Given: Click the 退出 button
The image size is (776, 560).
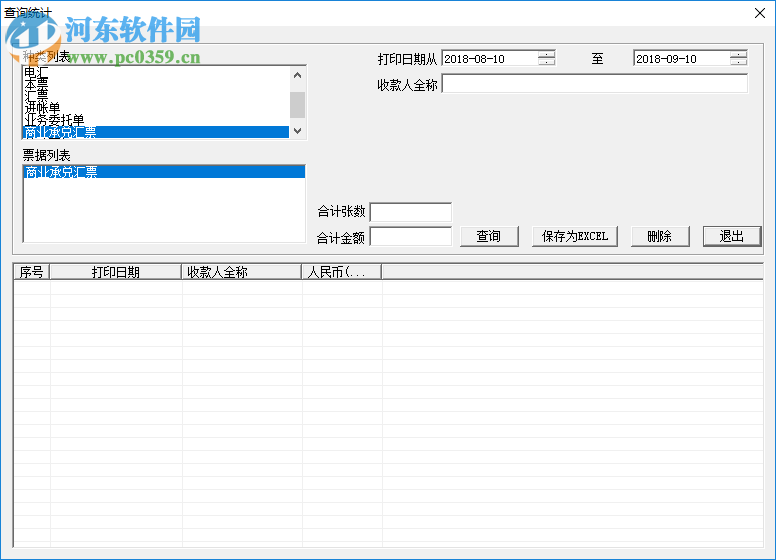Looking at the screenshot, I should (x=731, y=236).
